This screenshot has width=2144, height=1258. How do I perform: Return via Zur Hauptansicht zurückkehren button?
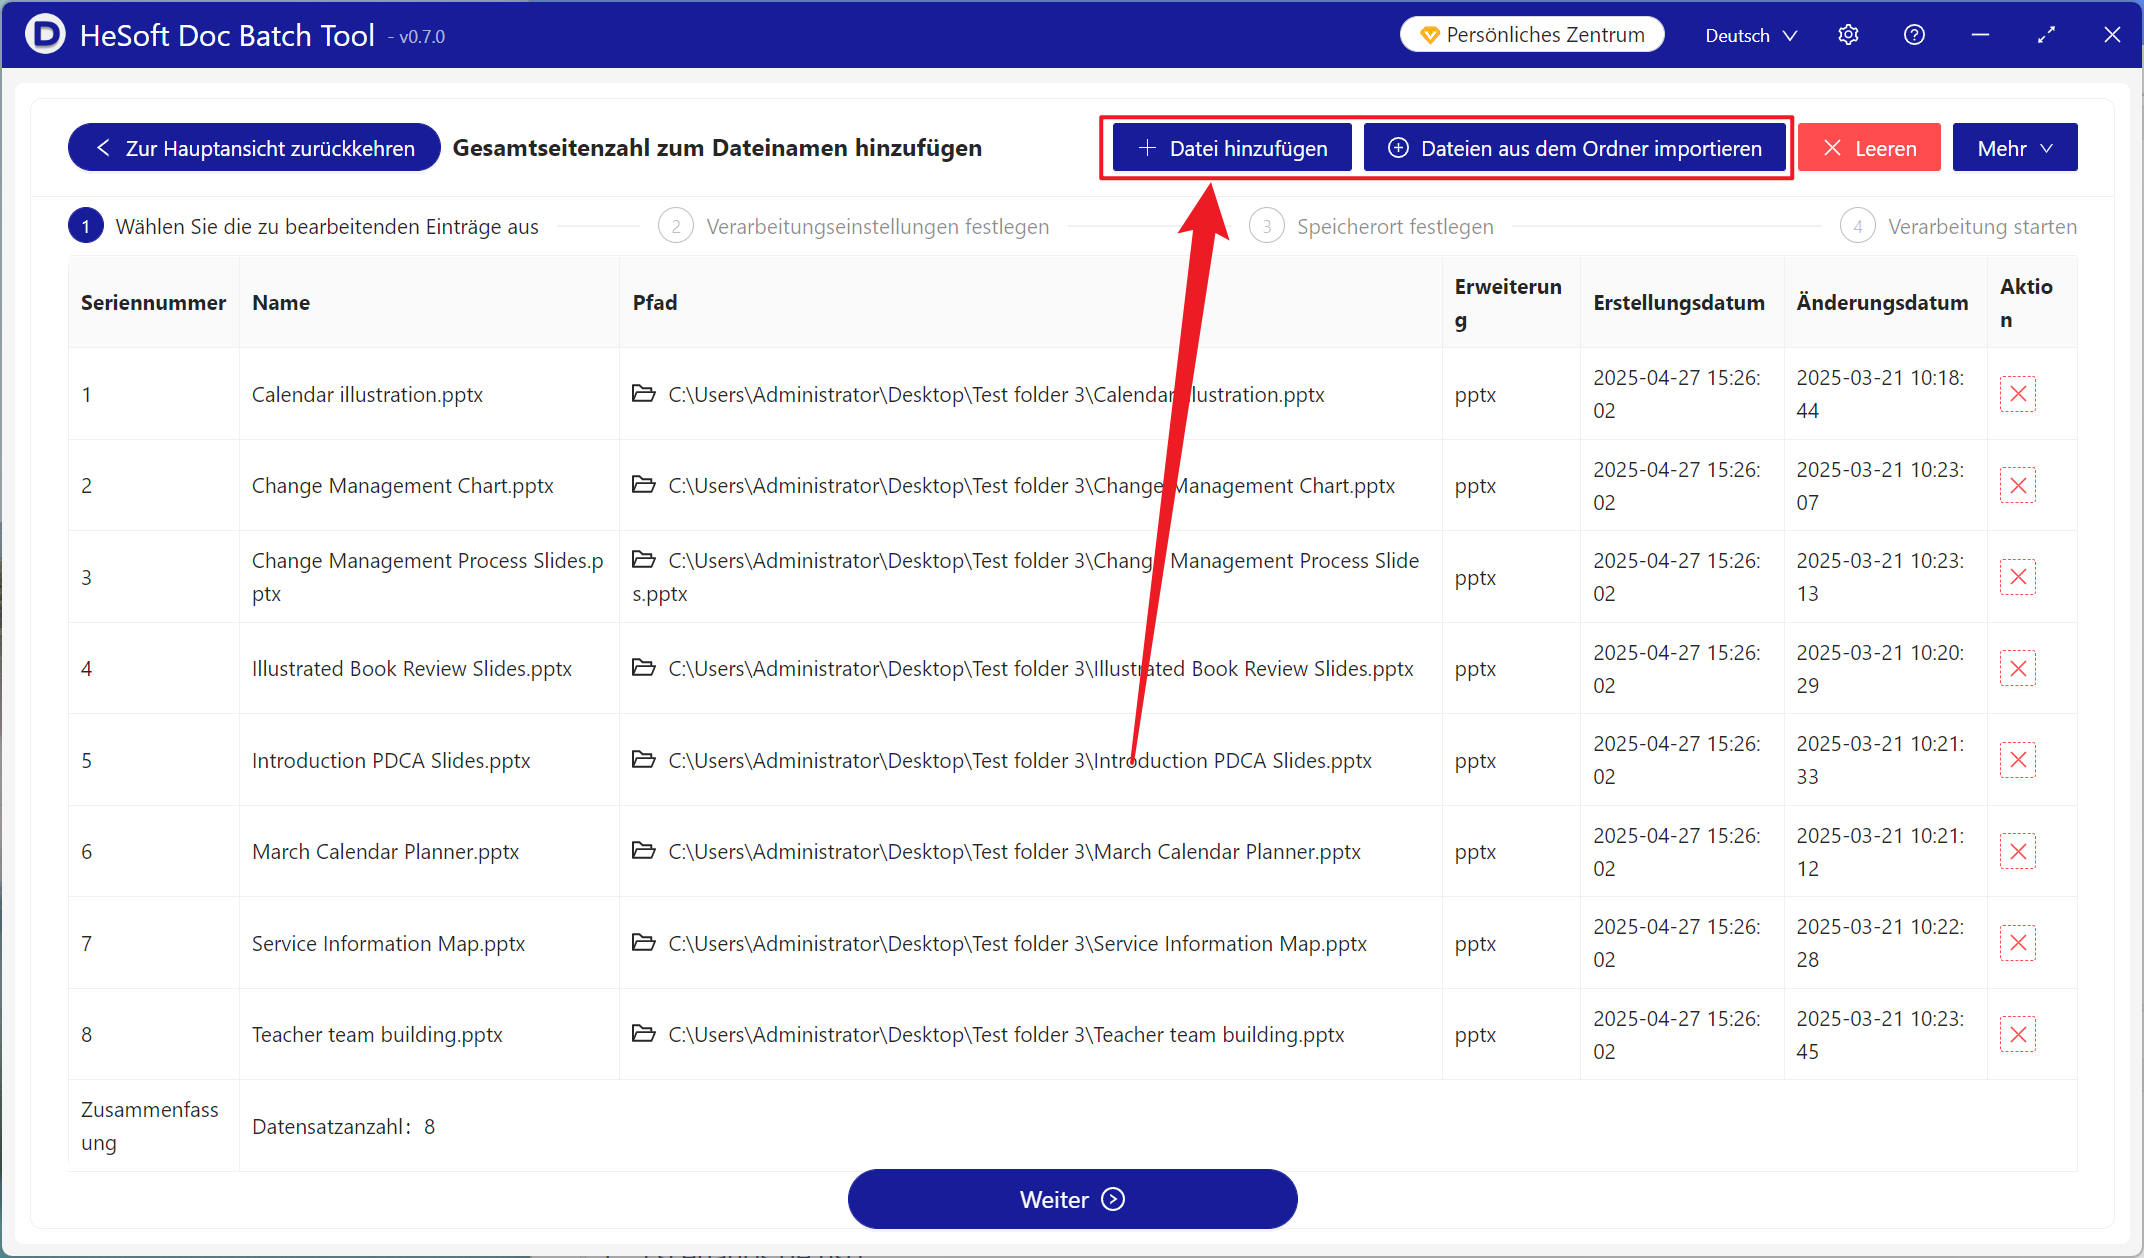[254, 148]
